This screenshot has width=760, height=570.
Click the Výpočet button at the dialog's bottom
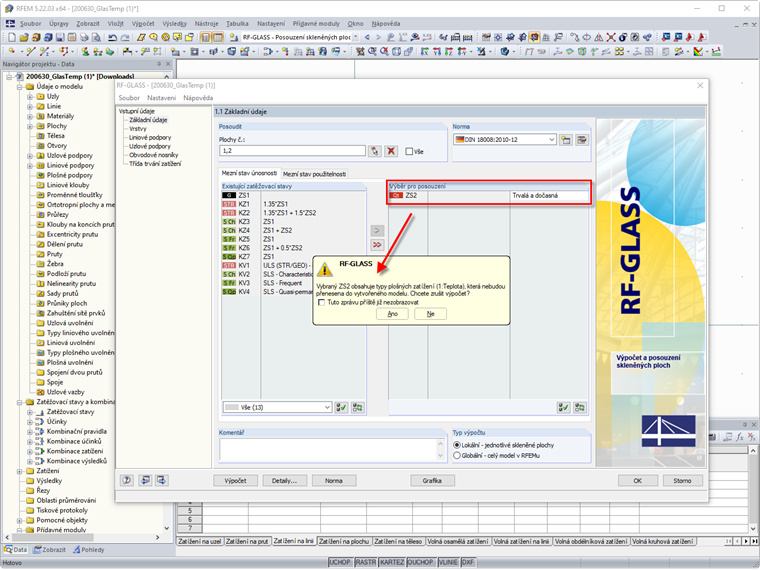point(236,481)
